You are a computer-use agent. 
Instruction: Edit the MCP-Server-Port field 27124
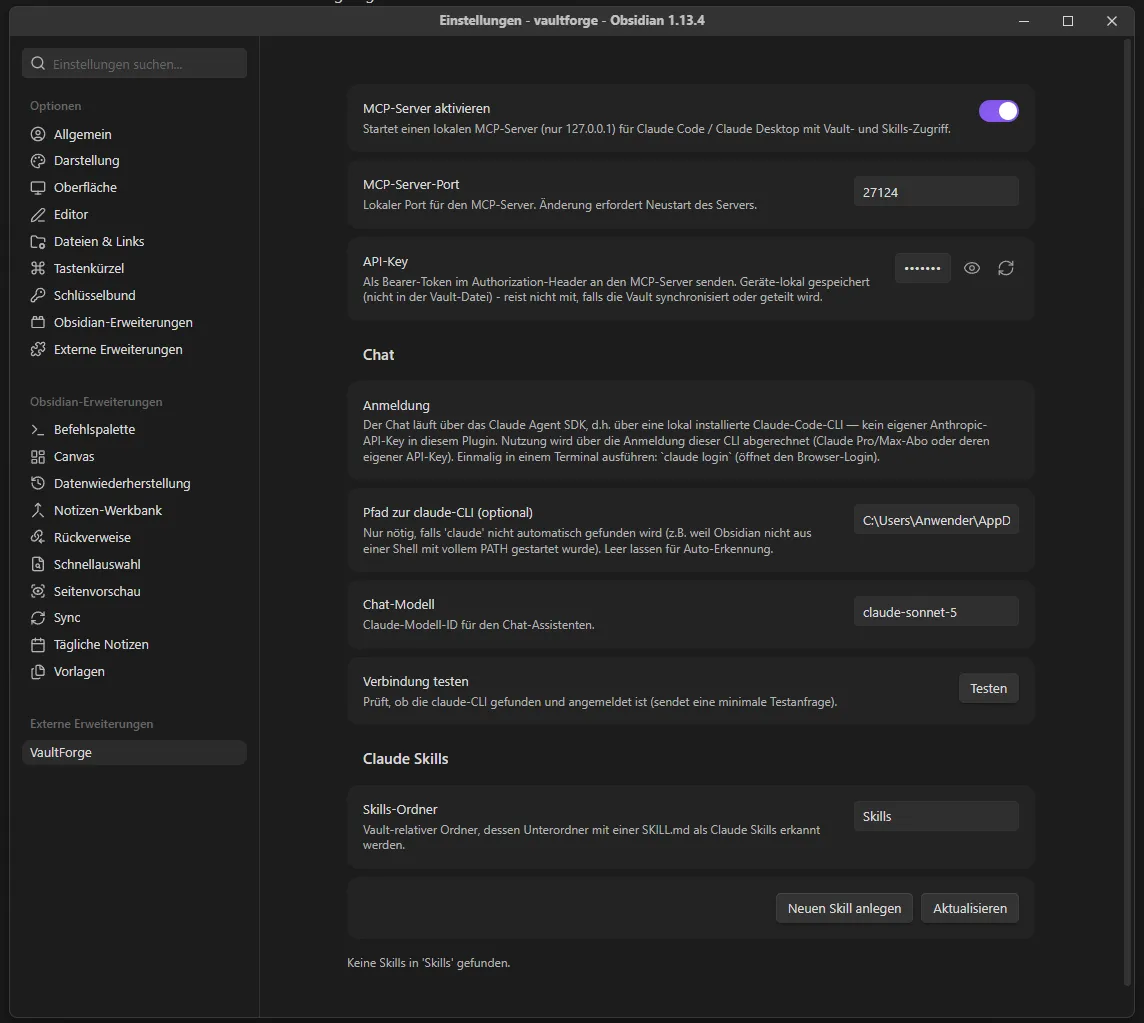click(x=936, y=192)
